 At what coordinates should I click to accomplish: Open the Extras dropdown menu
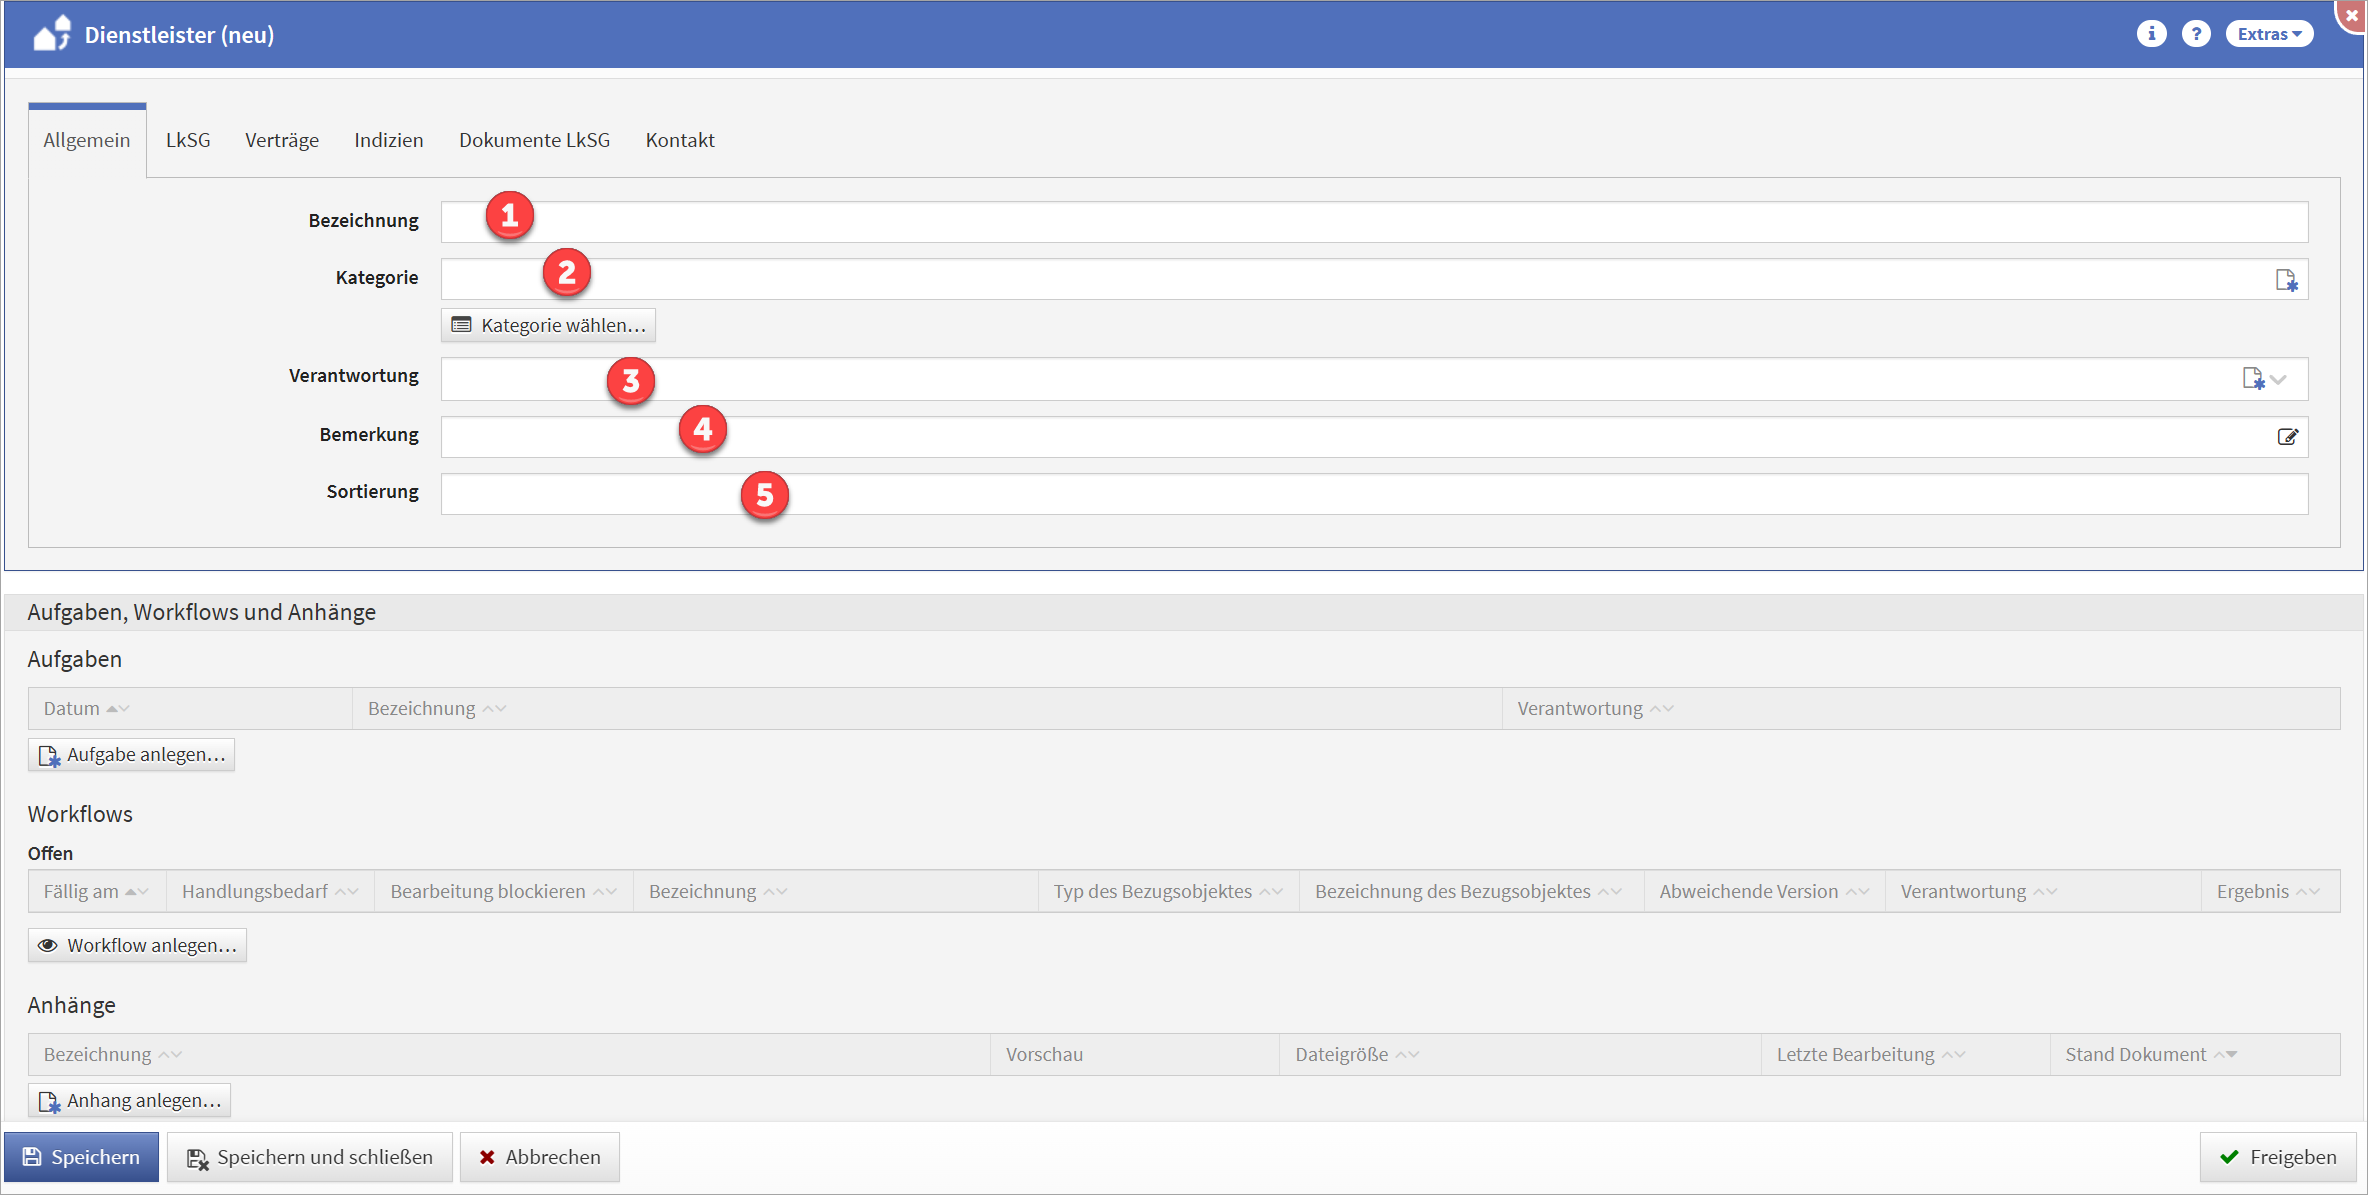(2269, 34)
